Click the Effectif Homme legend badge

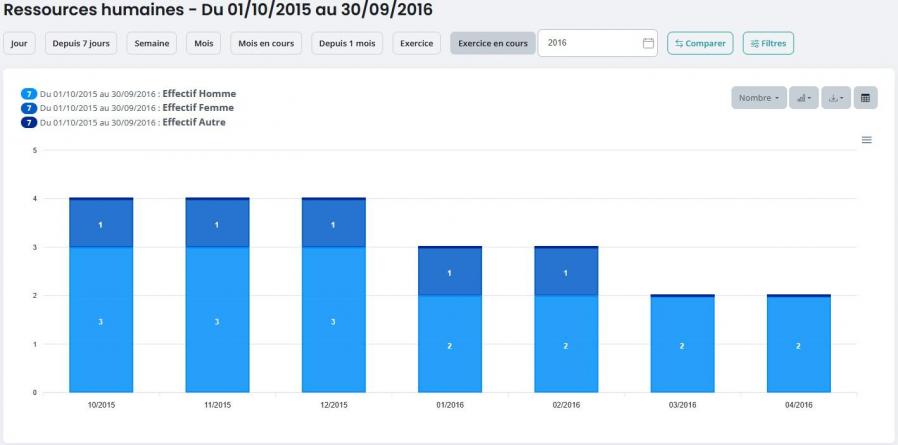(x=29, y=94)
